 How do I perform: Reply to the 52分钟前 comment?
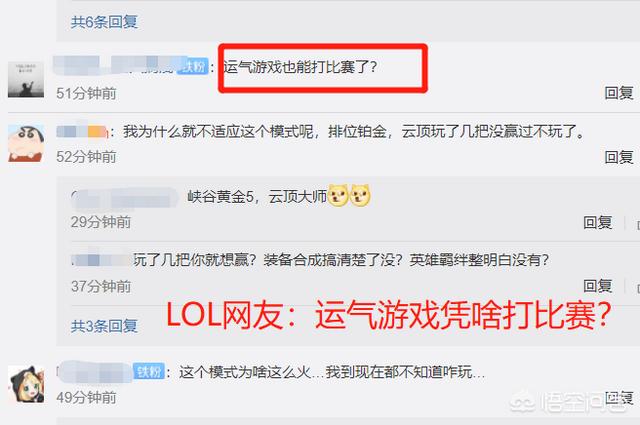619,157
